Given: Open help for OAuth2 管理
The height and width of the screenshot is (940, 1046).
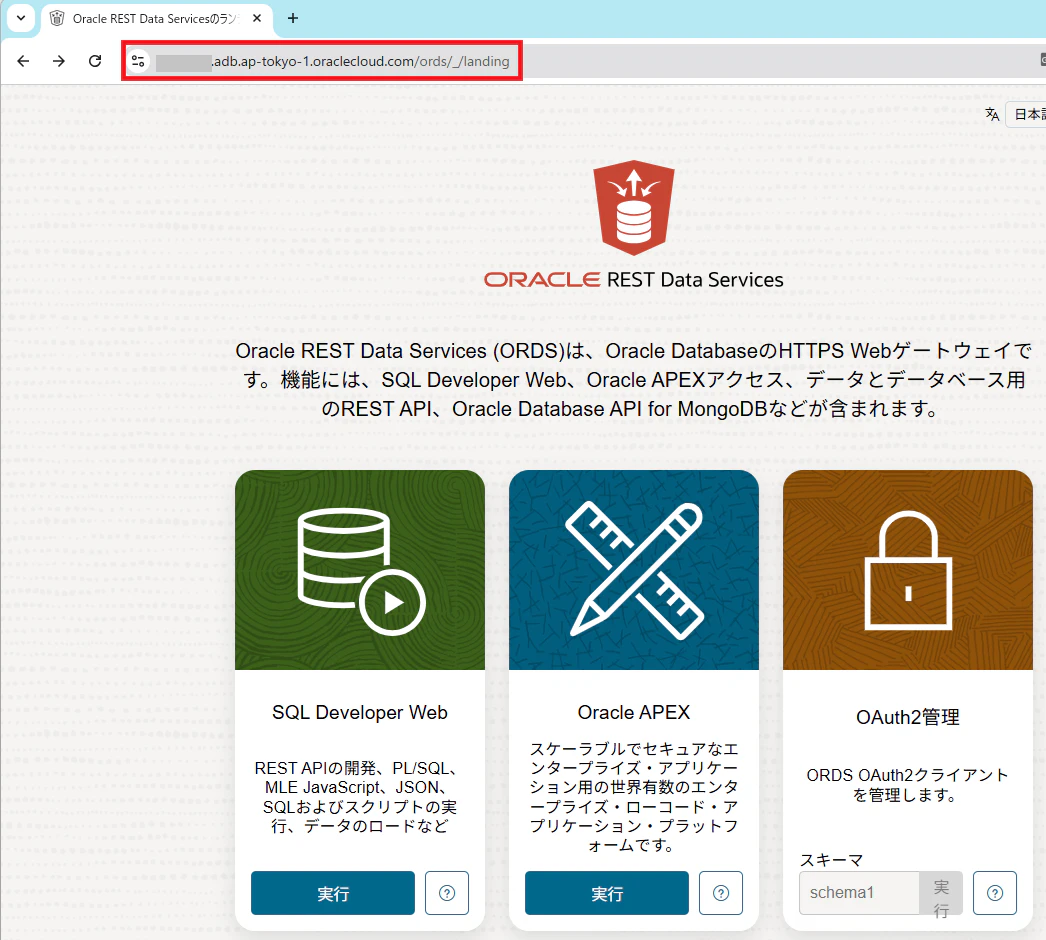Looking at the screenshot, I should coord(995,893).
